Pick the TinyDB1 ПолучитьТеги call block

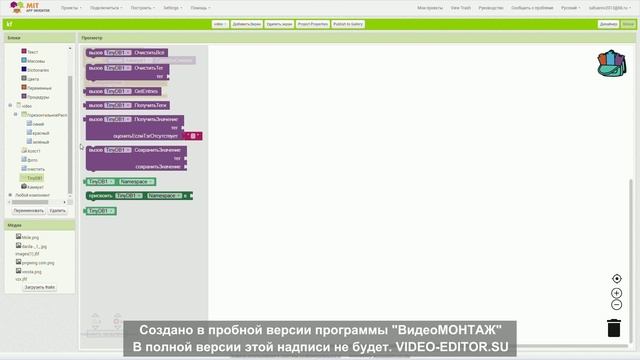tap(127, 105)
